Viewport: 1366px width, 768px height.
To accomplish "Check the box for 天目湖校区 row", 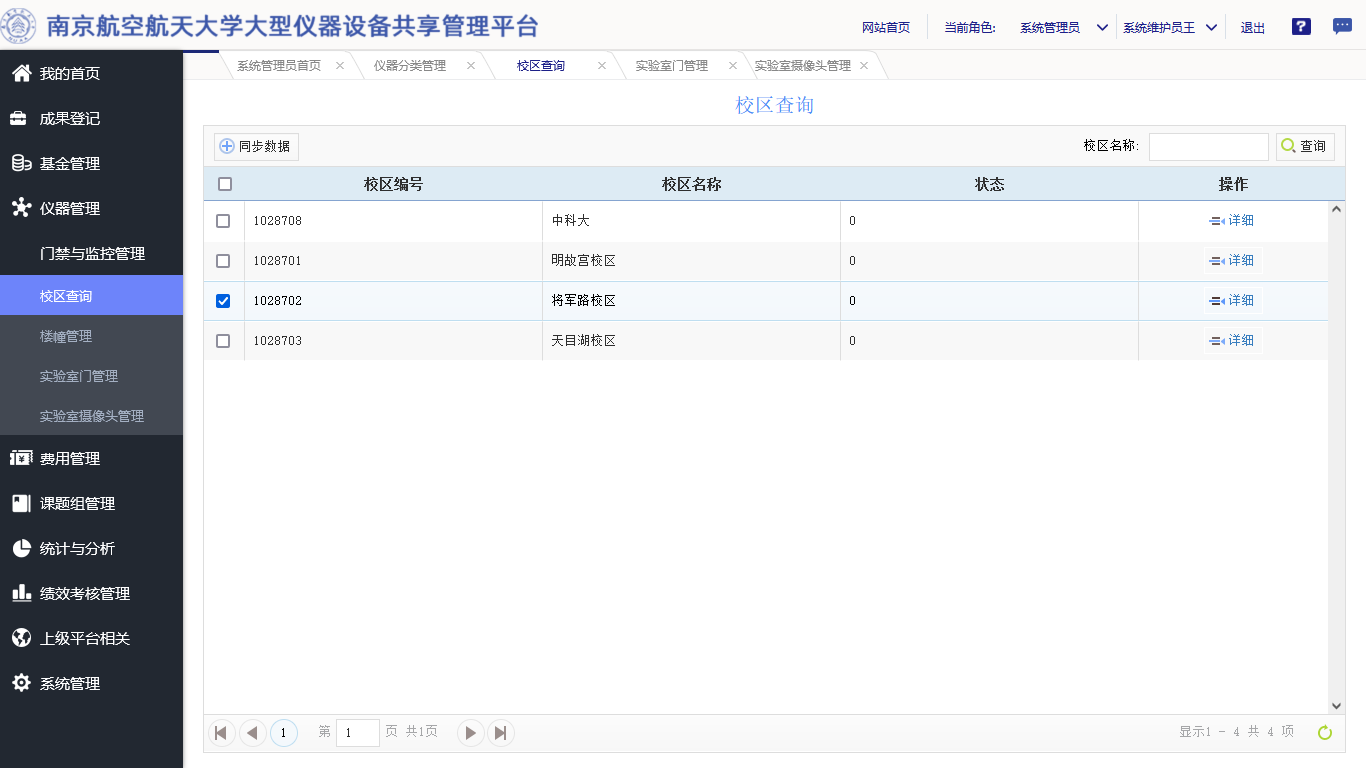I will (223, 341).
